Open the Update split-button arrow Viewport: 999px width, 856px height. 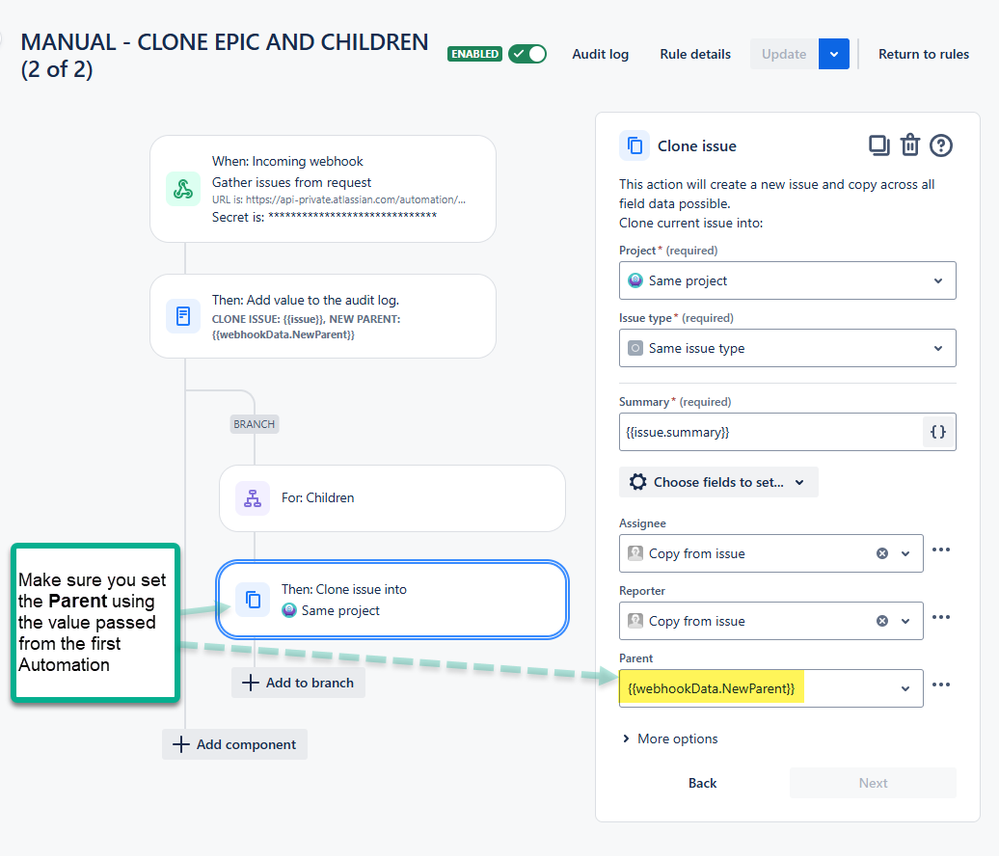pyautogui.click(x=833, y=54)
